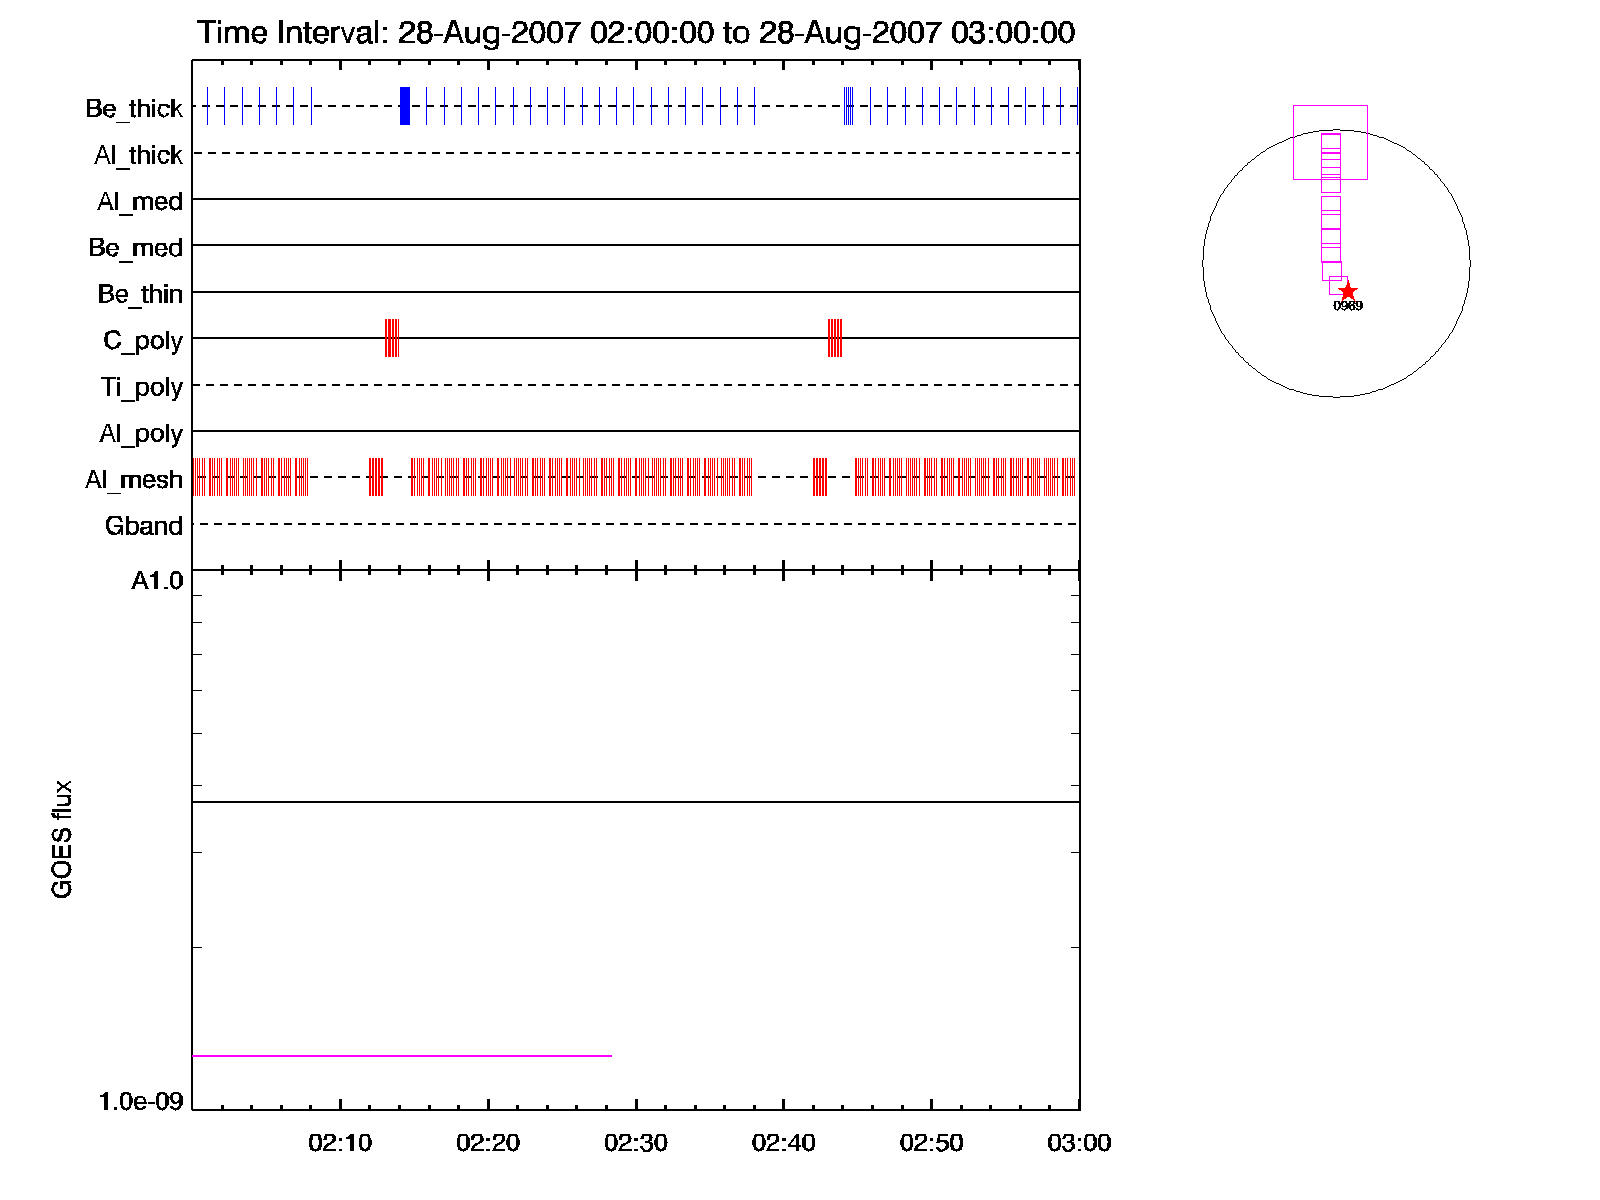Click the thick blue Be_thick block near 02:14
The image size is (1600, 1200).
405,106
